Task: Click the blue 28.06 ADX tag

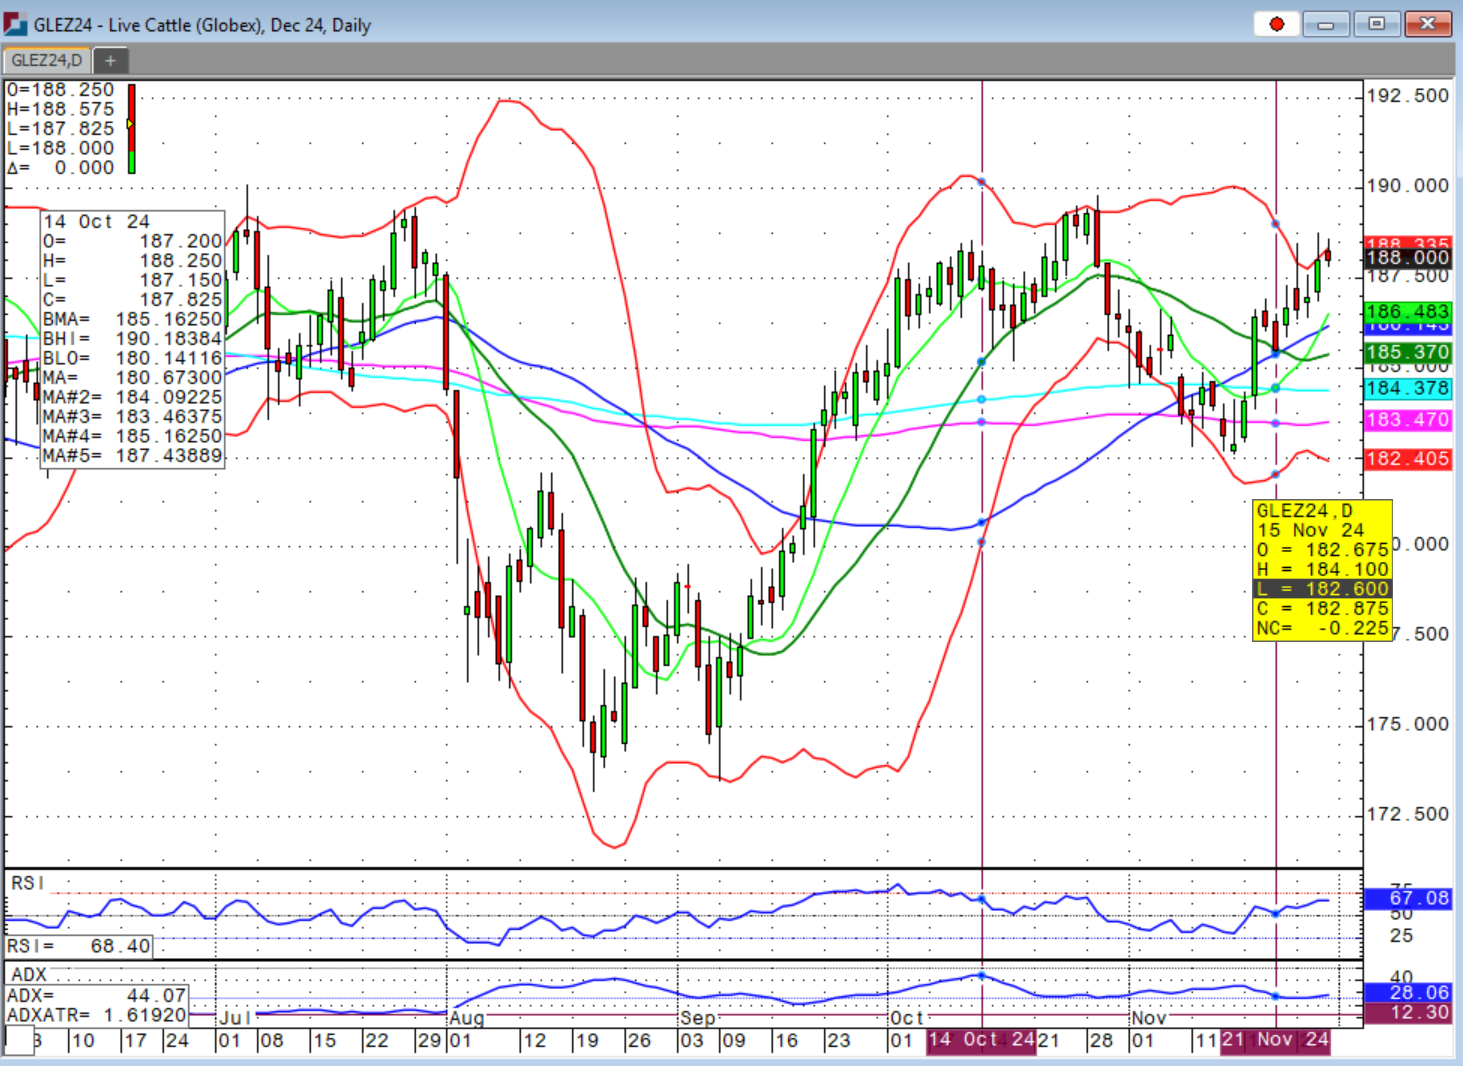Action: [1408, 992]
